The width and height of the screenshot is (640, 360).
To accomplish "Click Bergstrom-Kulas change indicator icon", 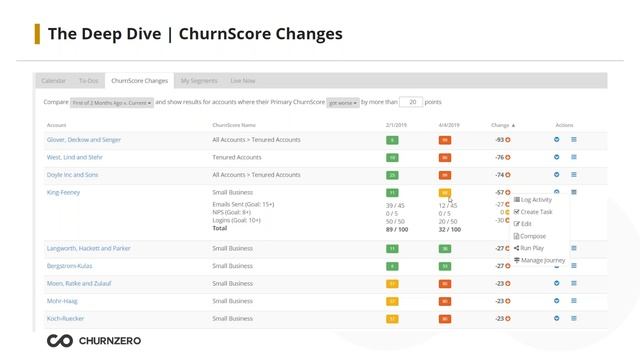I will tap(508, 266).
